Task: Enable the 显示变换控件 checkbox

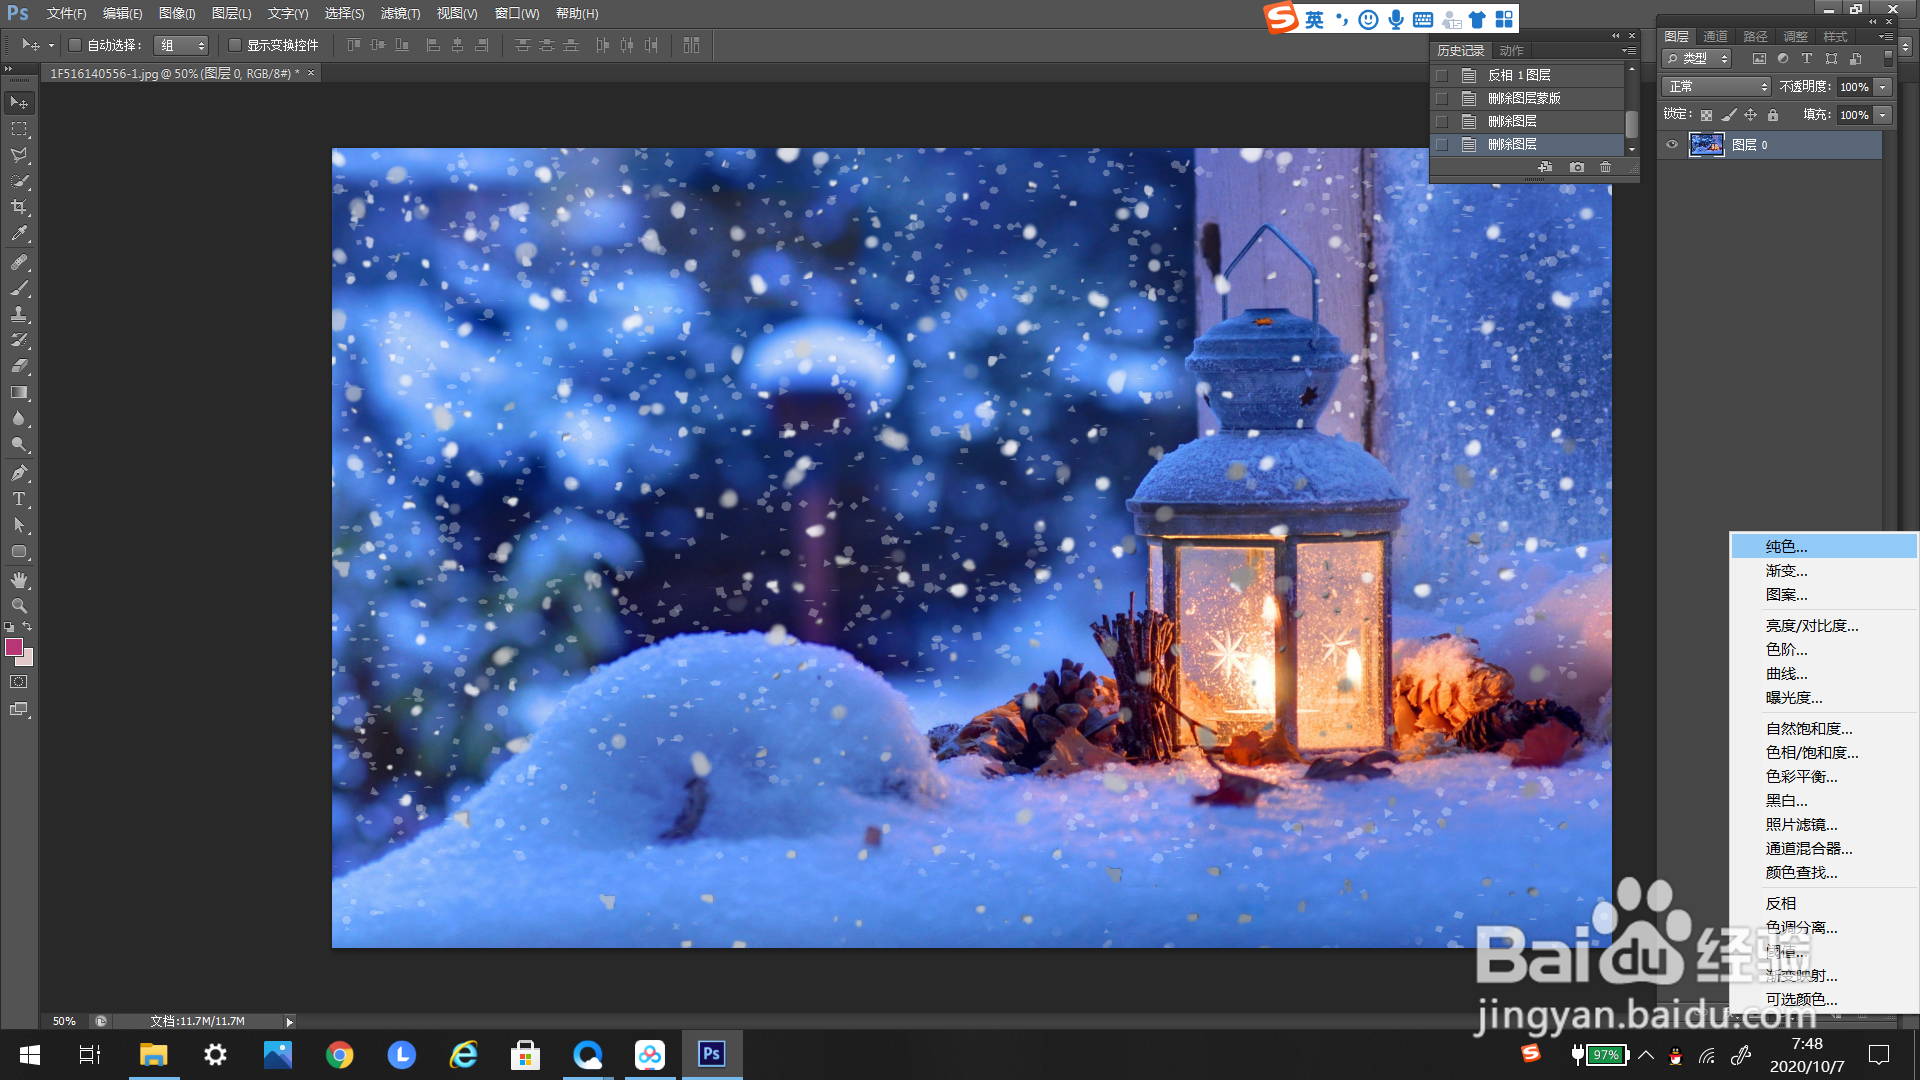Action: click(235, 45)
